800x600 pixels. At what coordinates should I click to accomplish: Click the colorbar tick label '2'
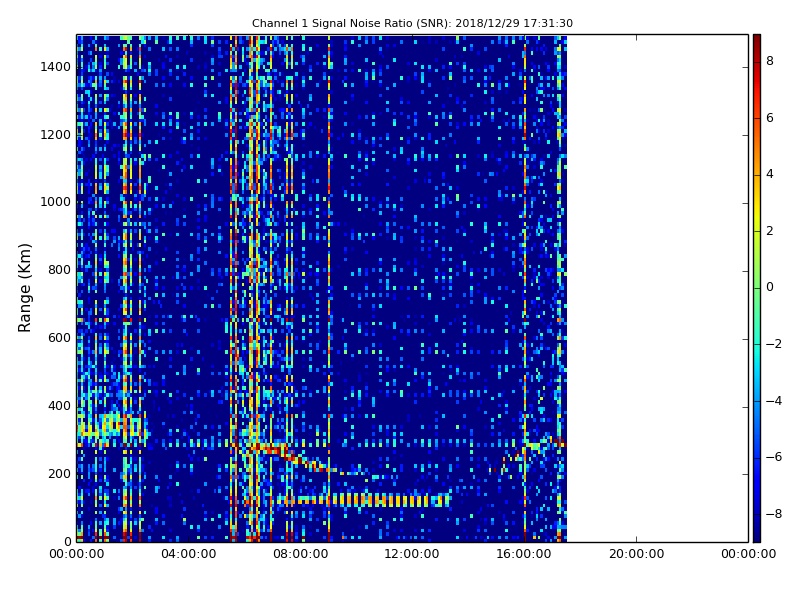click(x=770, y=231)
